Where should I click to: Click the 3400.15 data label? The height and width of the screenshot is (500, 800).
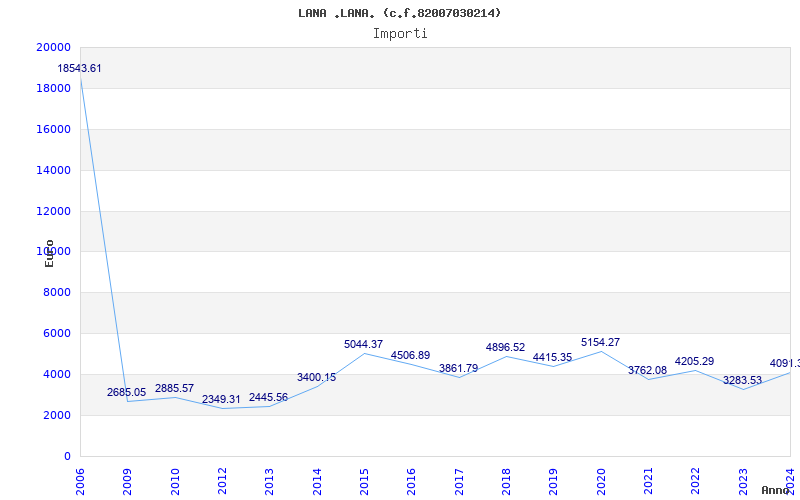[x=316, y=378]
